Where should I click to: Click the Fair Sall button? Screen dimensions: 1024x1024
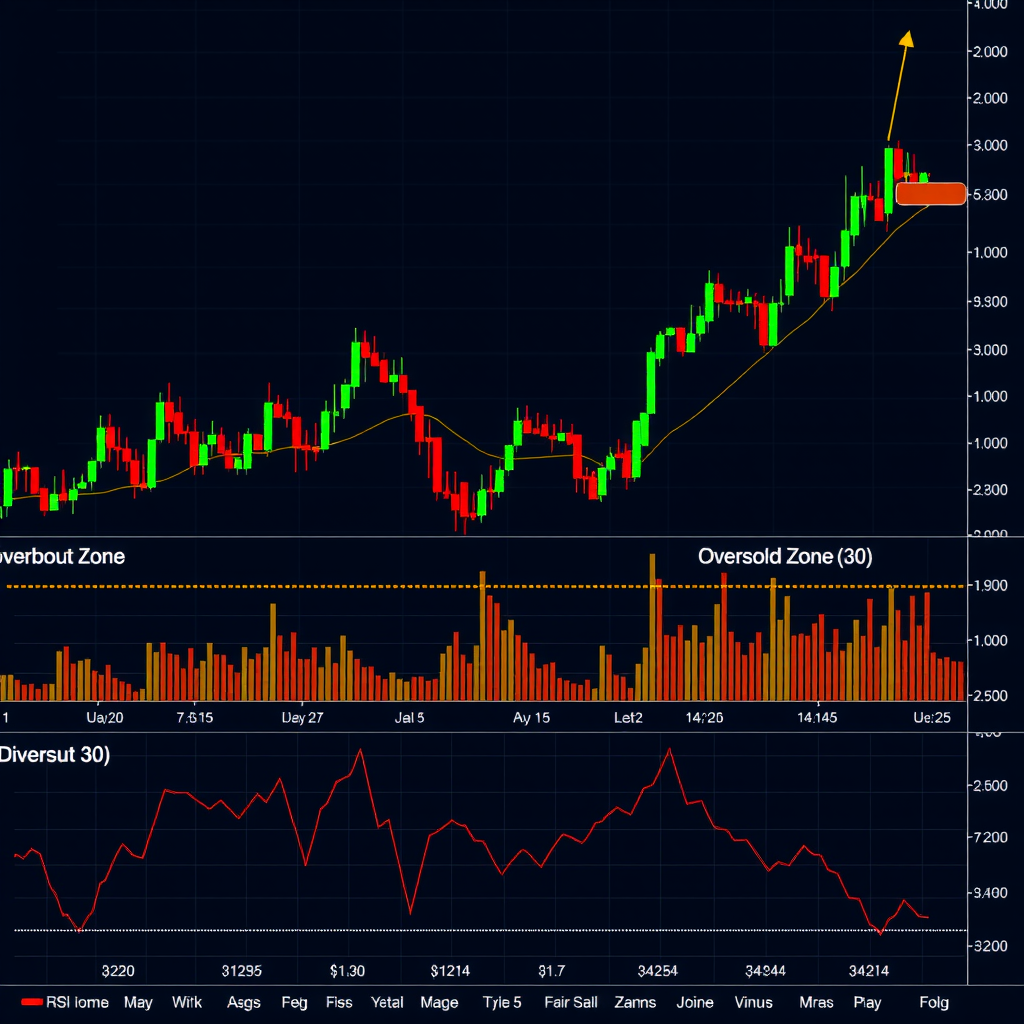[x=571, y=1002]
